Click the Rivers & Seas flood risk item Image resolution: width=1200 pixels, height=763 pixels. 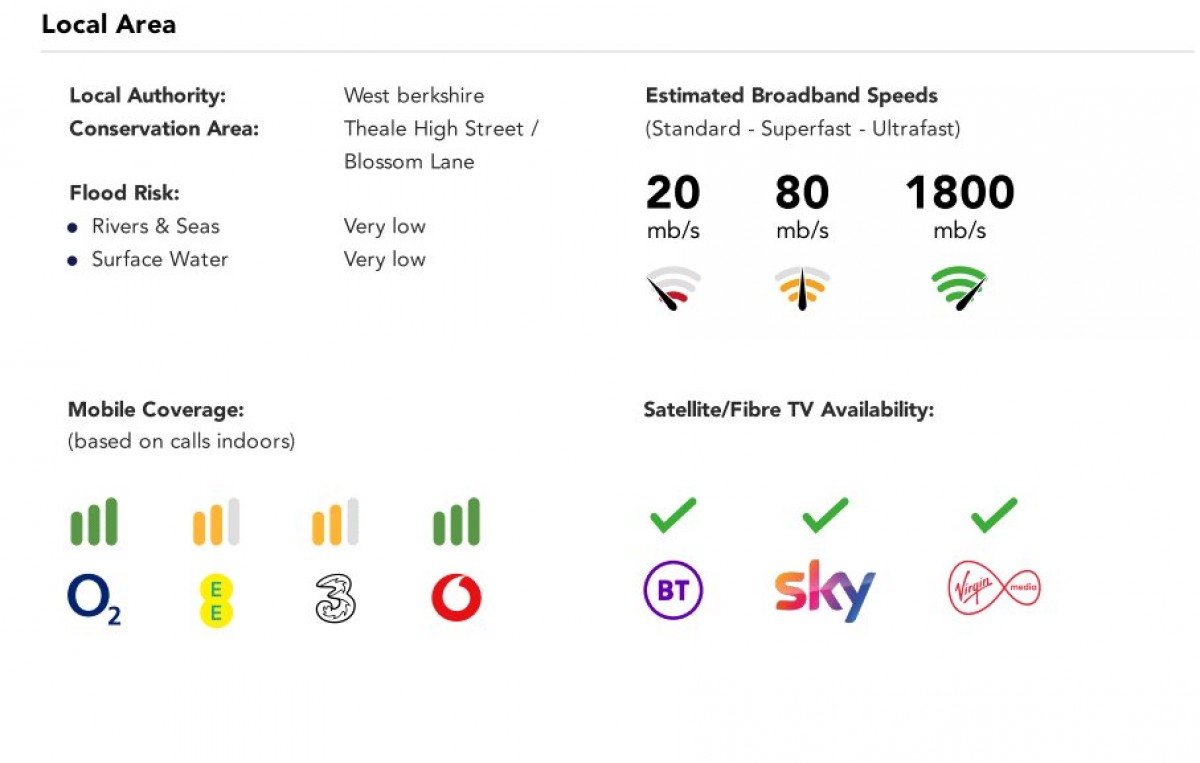coord(155,227)
